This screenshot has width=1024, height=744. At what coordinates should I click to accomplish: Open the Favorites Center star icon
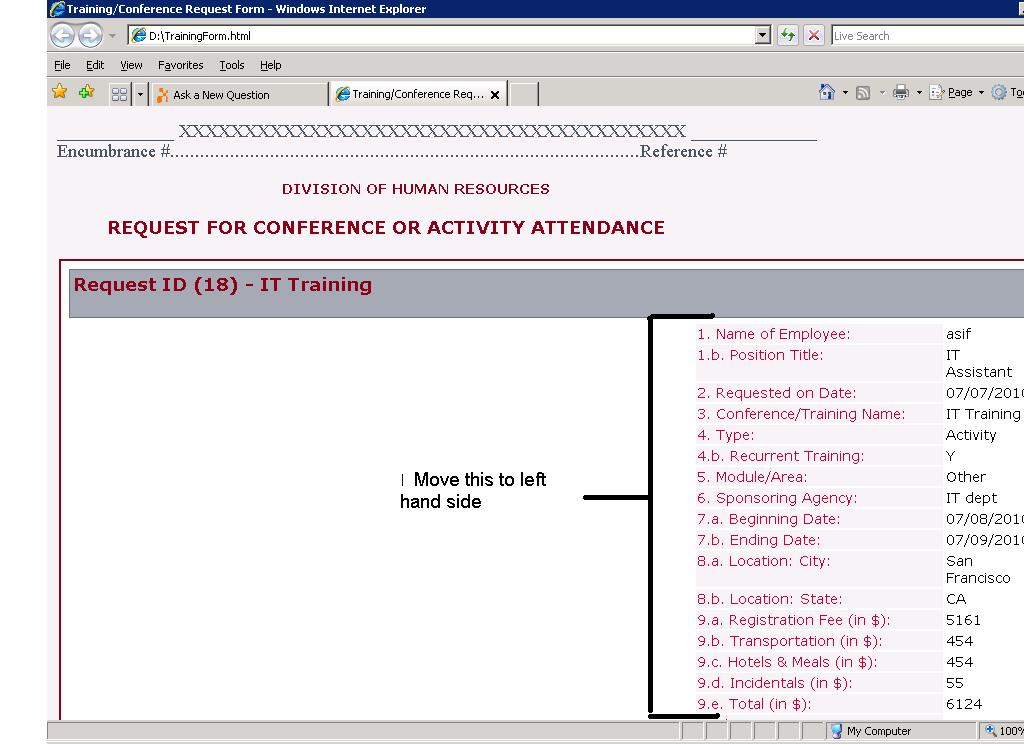click(x=59, y=92)
